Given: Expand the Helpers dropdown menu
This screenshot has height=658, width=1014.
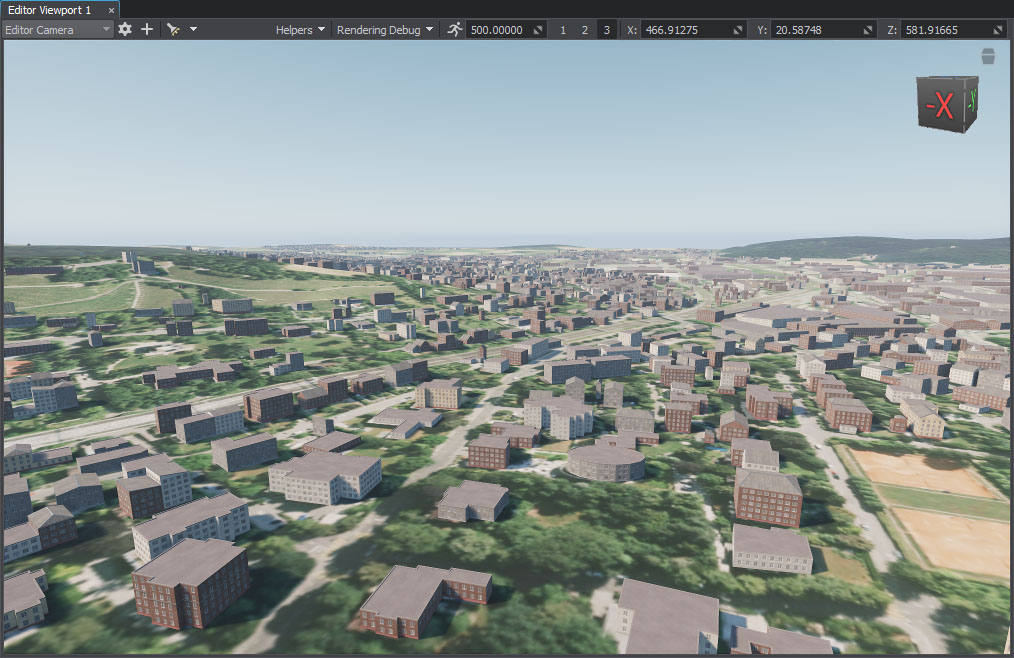Looking at the screenshot, I should [x=301, y=30].
